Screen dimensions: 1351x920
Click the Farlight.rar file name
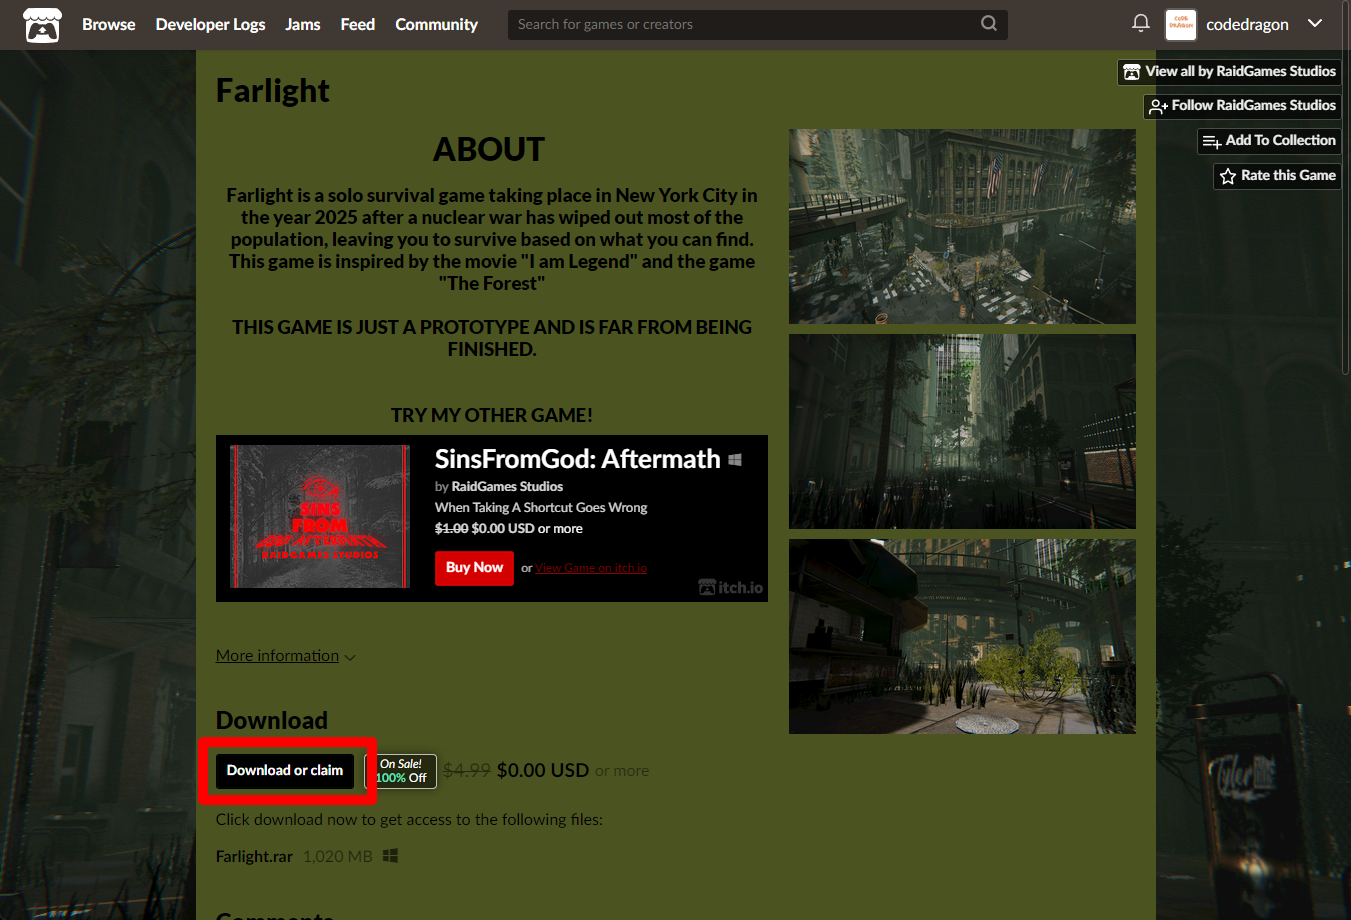click(x=254, y=857)
